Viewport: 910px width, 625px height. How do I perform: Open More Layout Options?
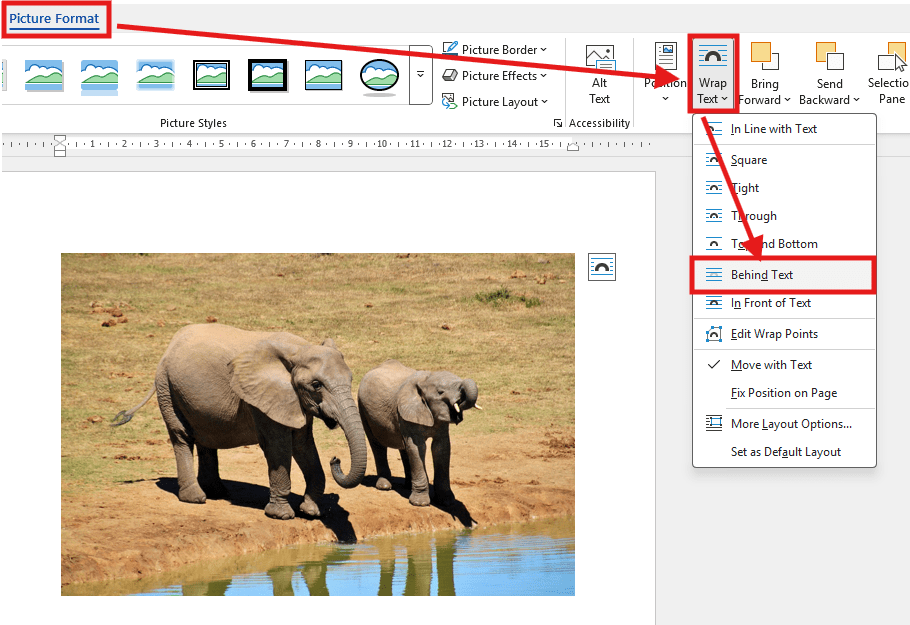pyautogui.click(x=790, y=423)
